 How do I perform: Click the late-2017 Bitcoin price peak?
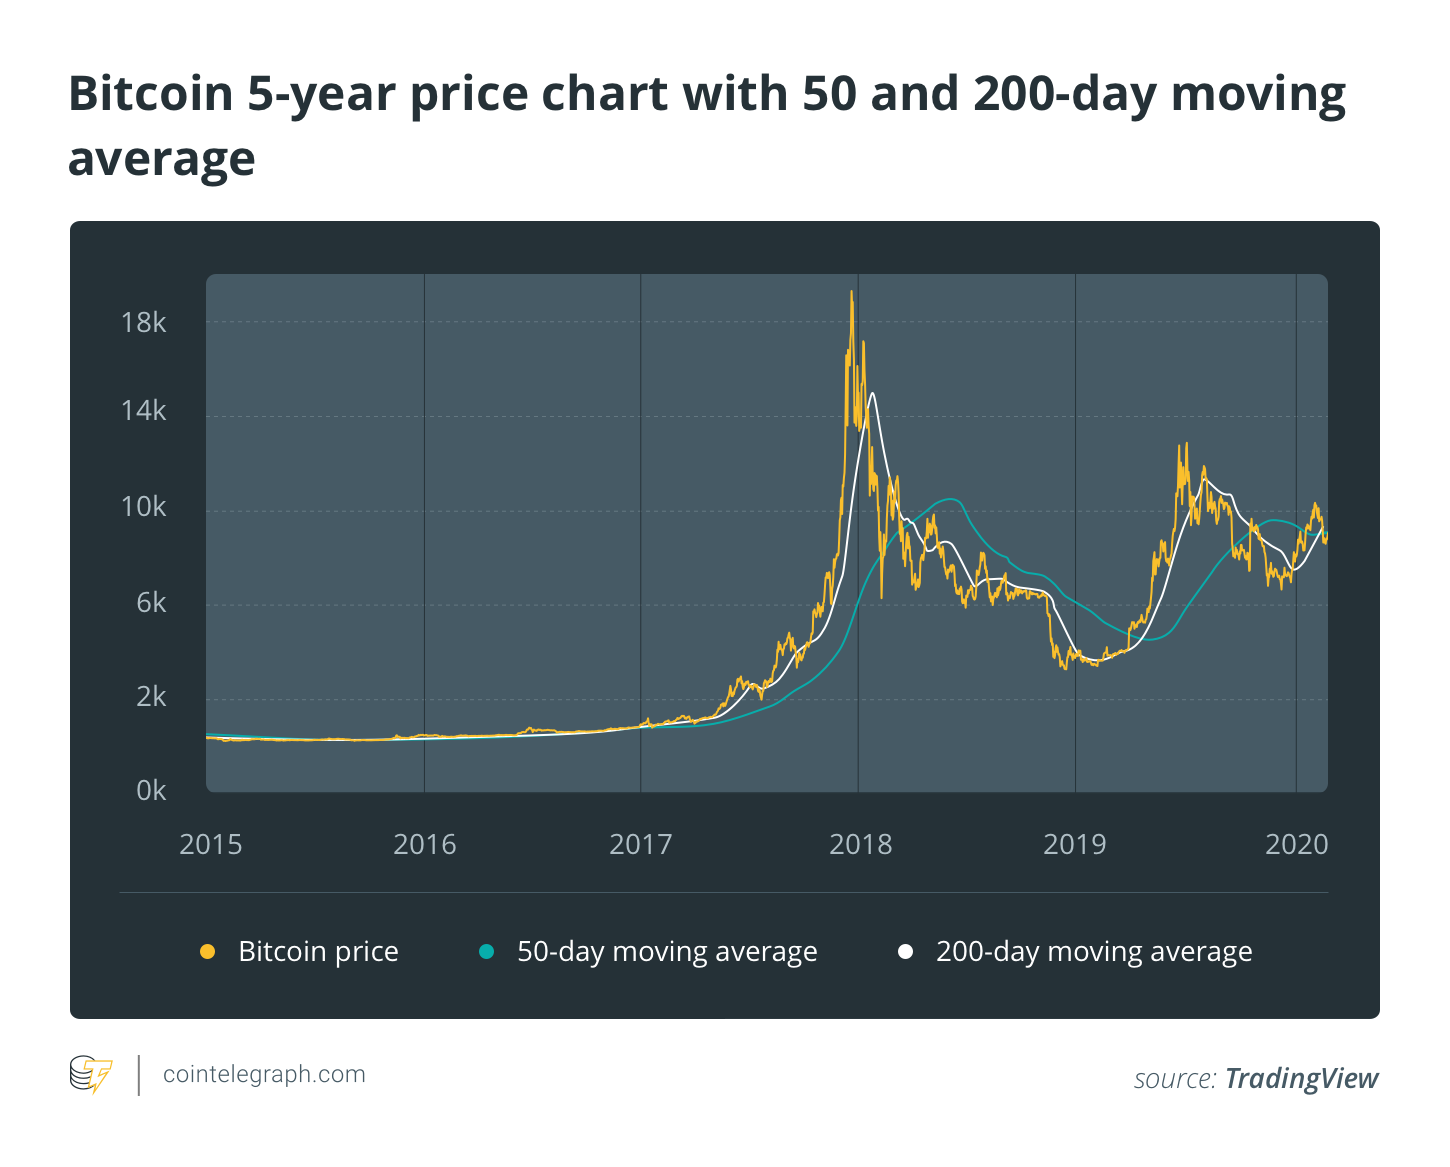852,293
